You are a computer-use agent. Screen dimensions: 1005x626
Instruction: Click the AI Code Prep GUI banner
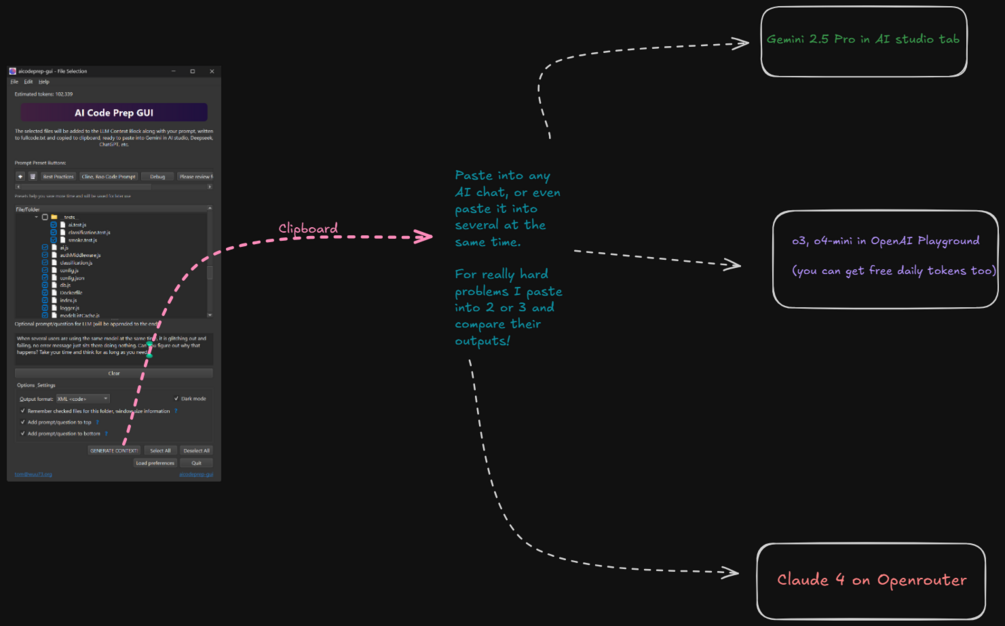(x=114, y=113)
